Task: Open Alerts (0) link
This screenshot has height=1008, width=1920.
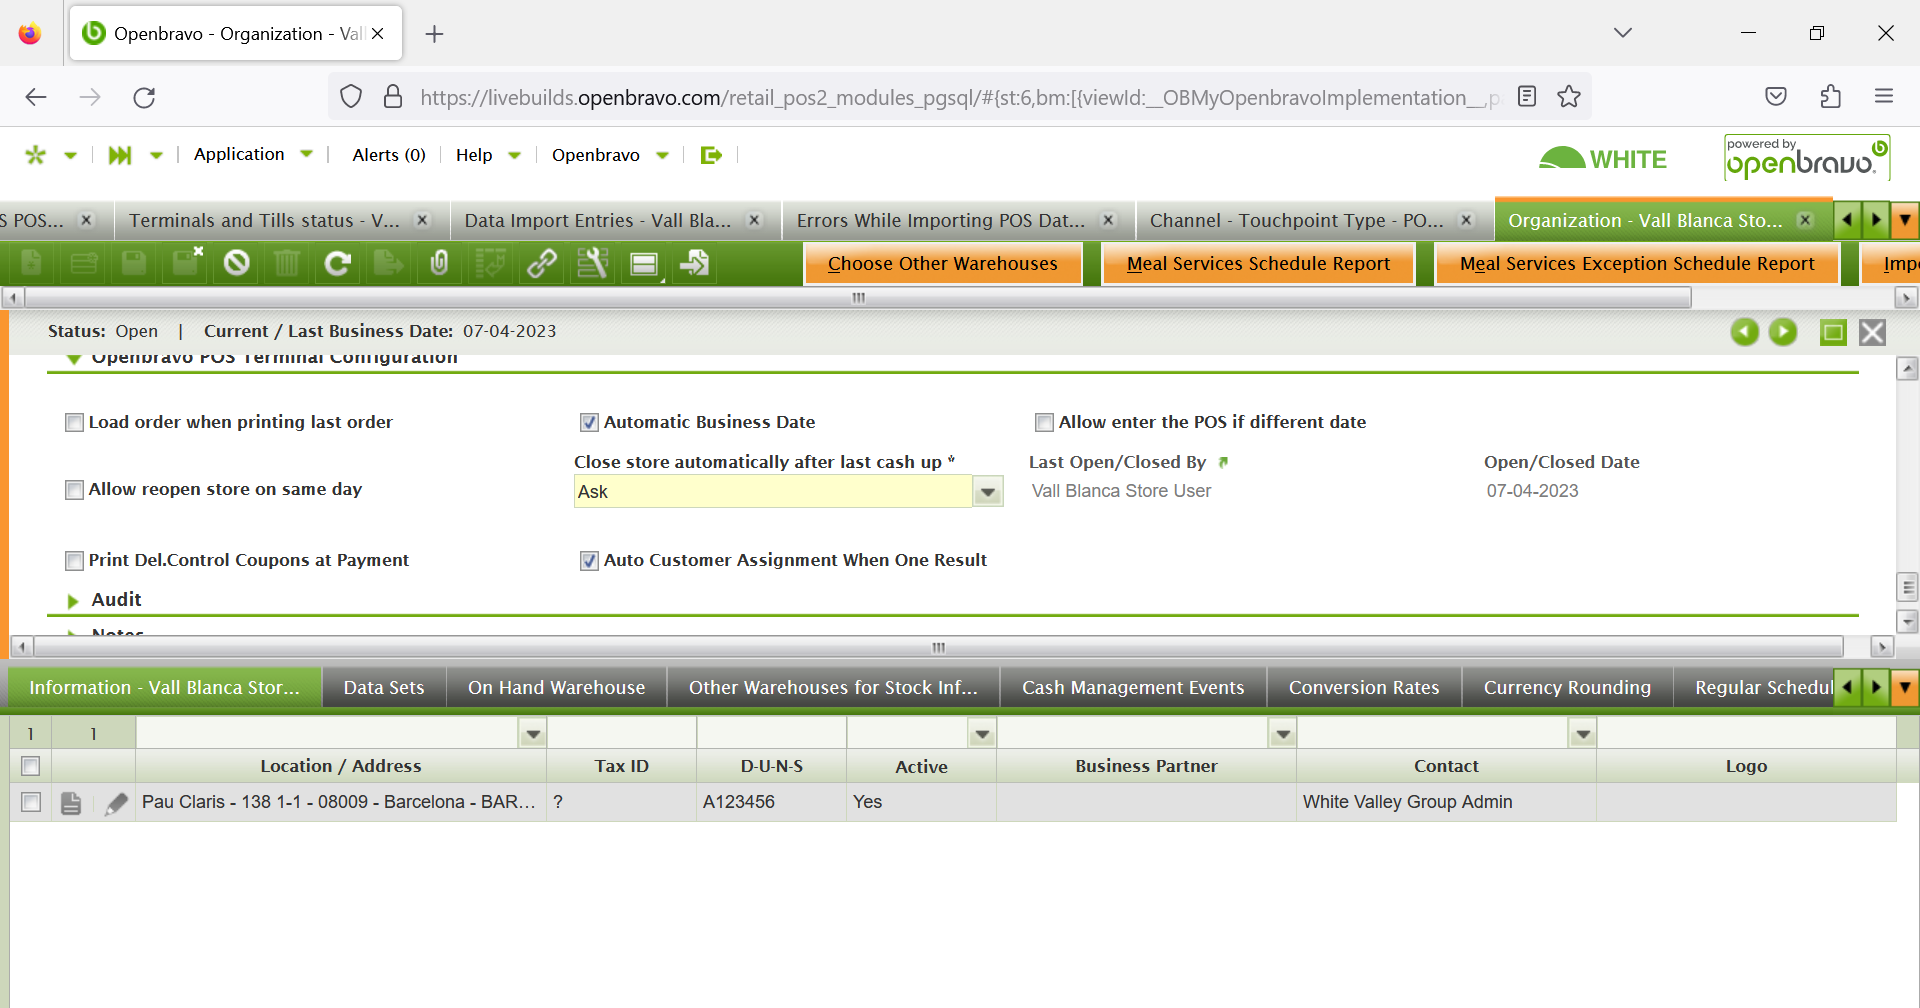Action: pyautogui.click(x=389, y=155)
